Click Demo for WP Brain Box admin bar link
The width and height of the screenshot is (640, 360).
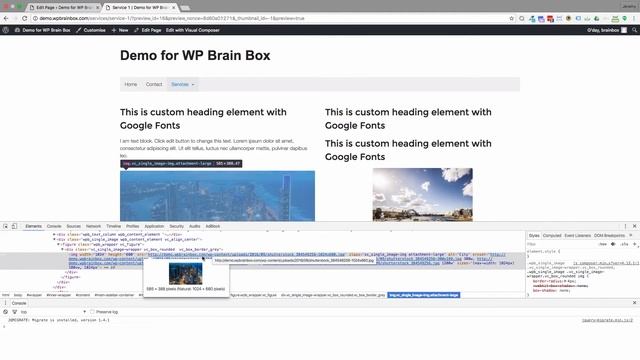coord(42,30)
